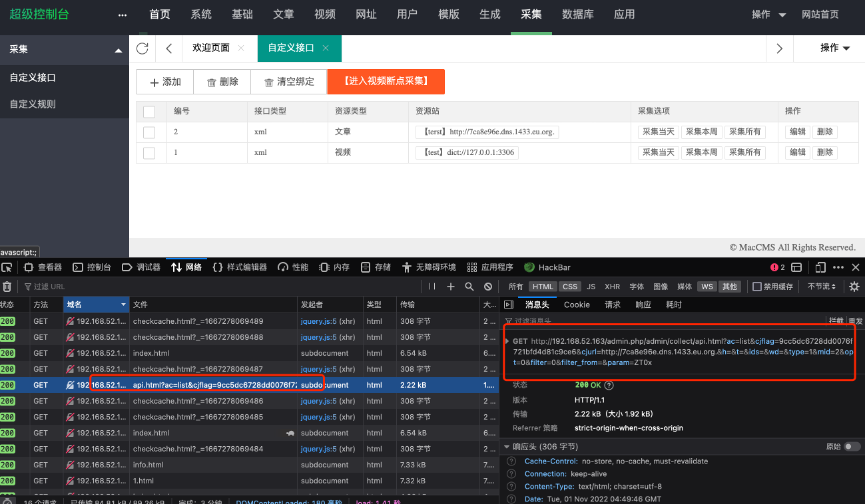Collapse the 采集 sidebar section
Screen dimensions: 866x504
pos(118,50)
